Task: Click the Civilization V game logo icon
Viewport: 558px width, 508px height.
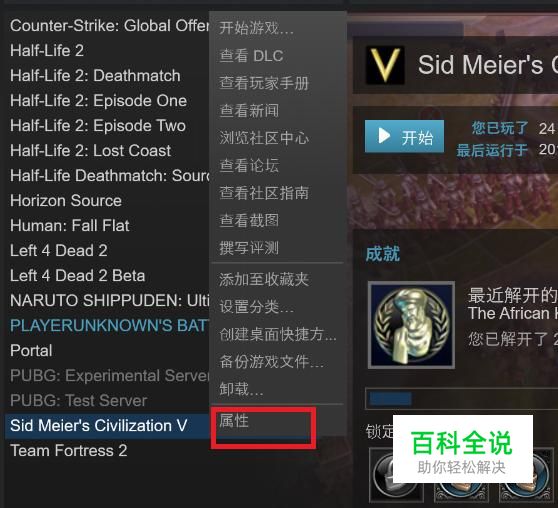Action: click(385, 65)
